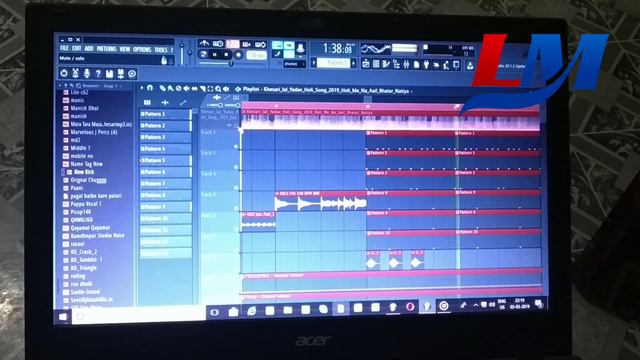This screenshot has height=360, width=640.
Task: Click the floppy disk save icon
Action: tap(109, 74)
